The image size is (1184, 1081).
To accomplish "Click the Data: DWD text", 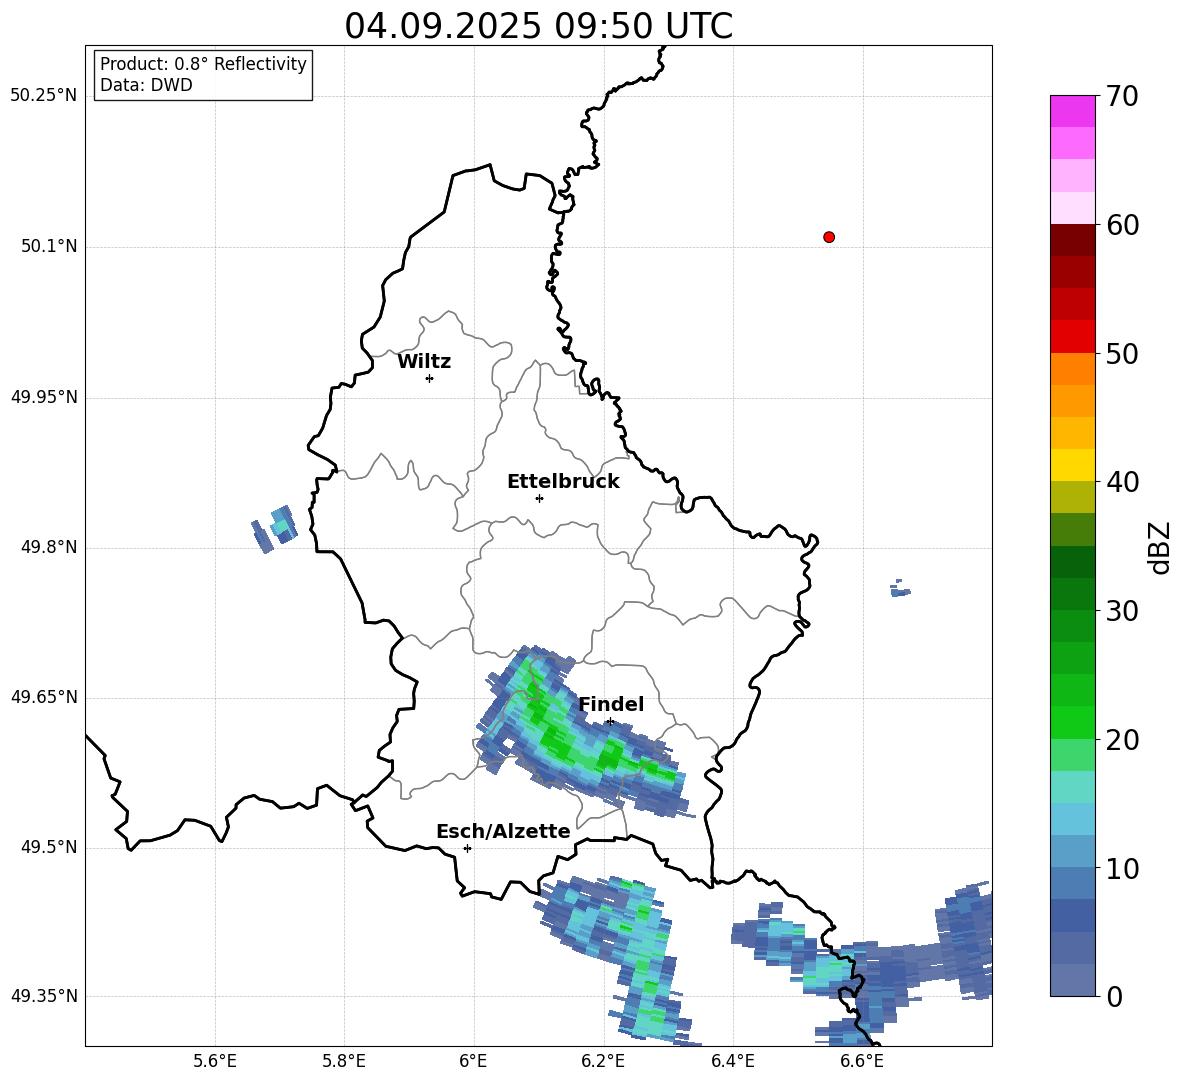I will tap(146, 85).
